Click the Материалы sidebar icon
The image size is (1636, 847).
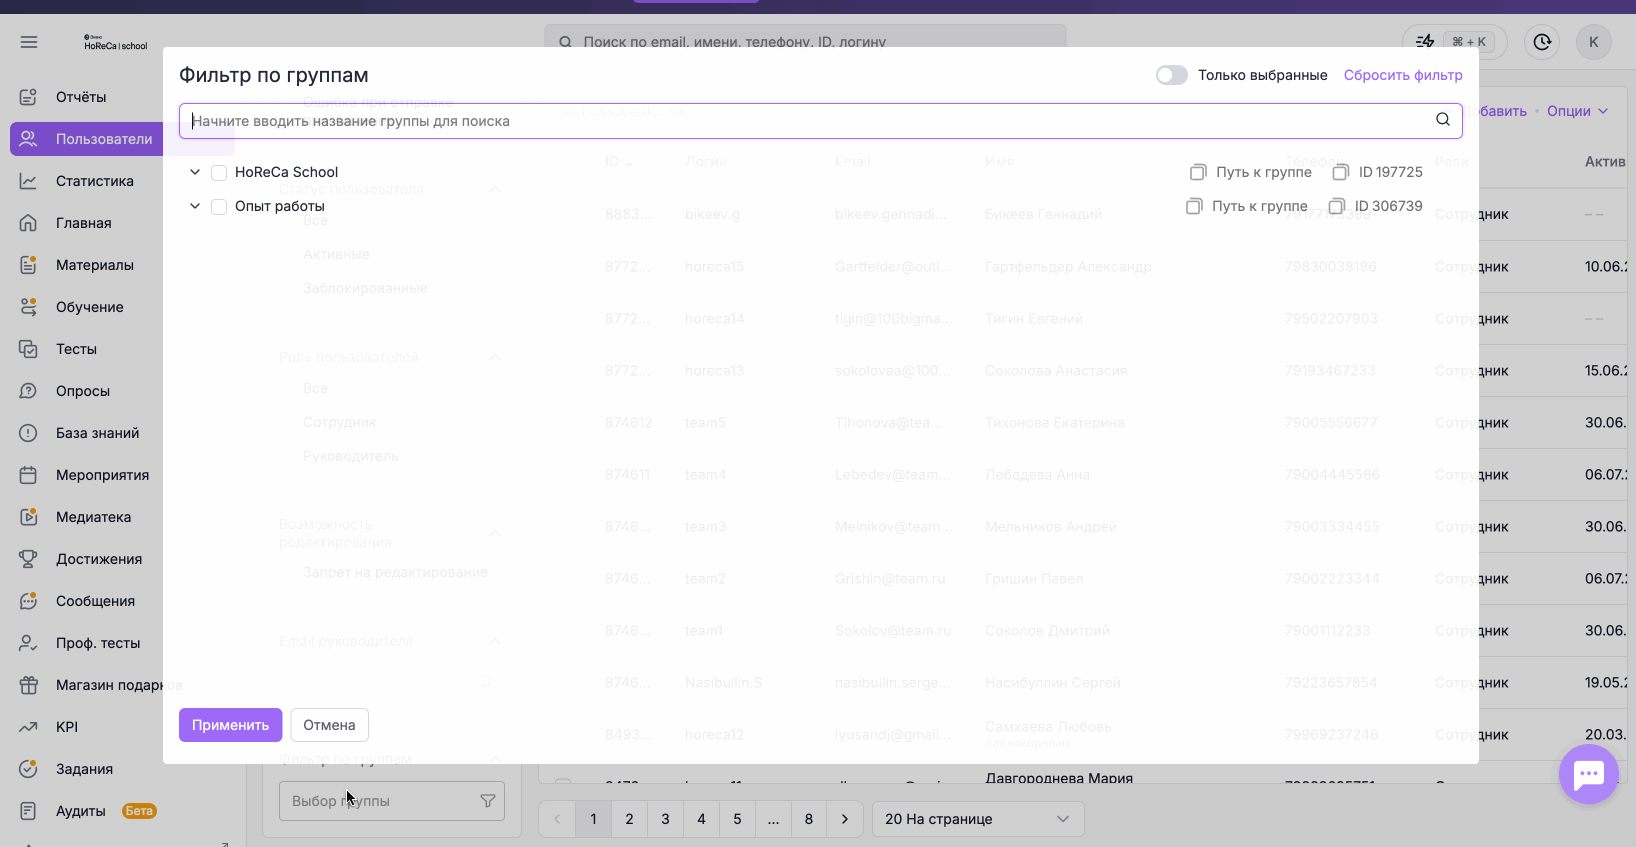tap(28, 265)
